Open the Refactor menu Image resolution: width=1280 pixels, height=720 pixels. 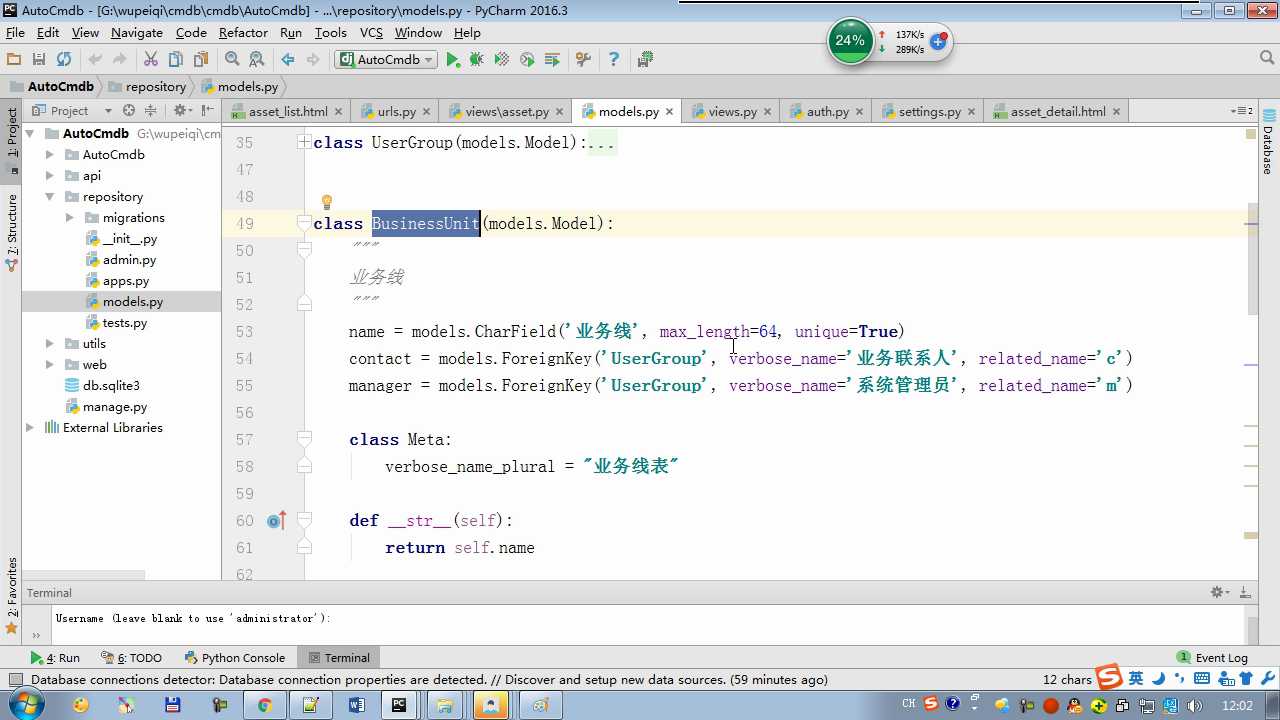pos(243,32)
